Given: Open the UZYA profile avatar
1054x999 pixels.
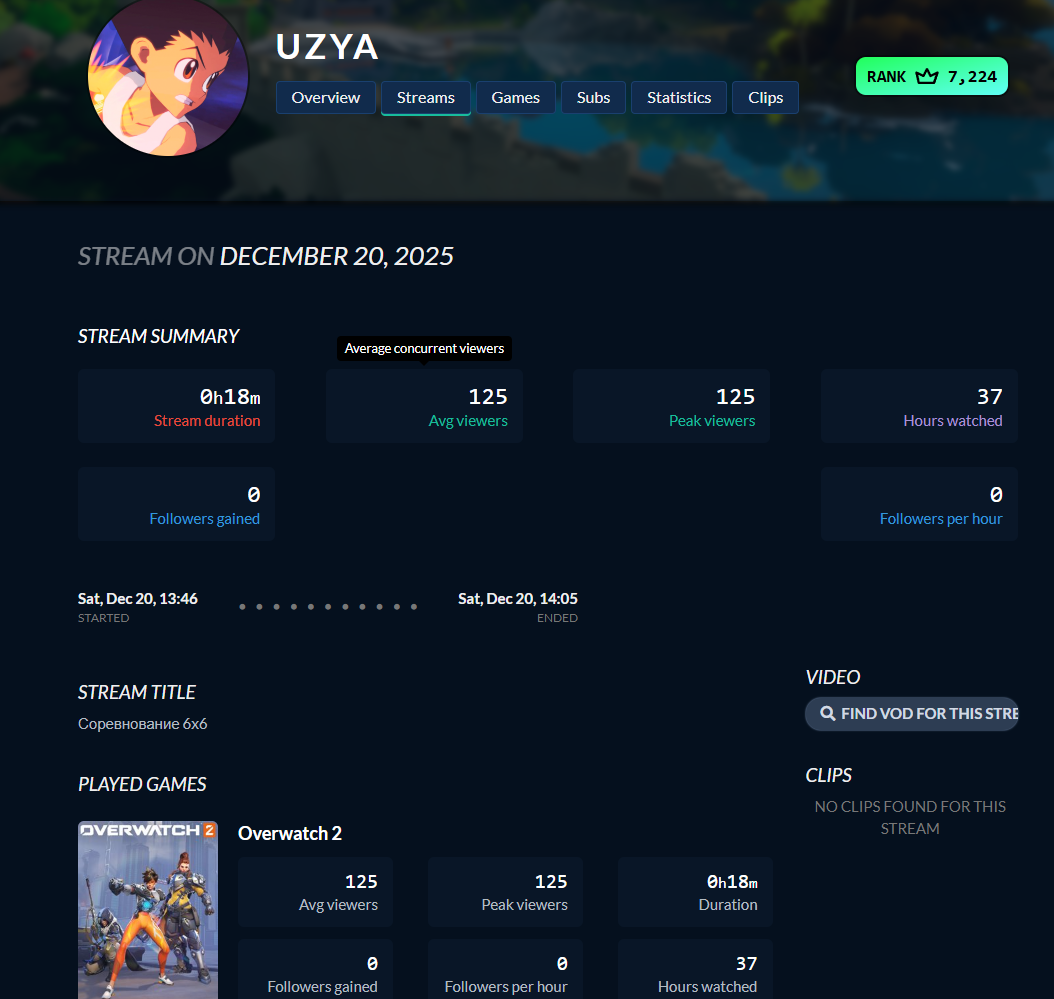Looking at the screenshot, I should click(x=168, y=76).
